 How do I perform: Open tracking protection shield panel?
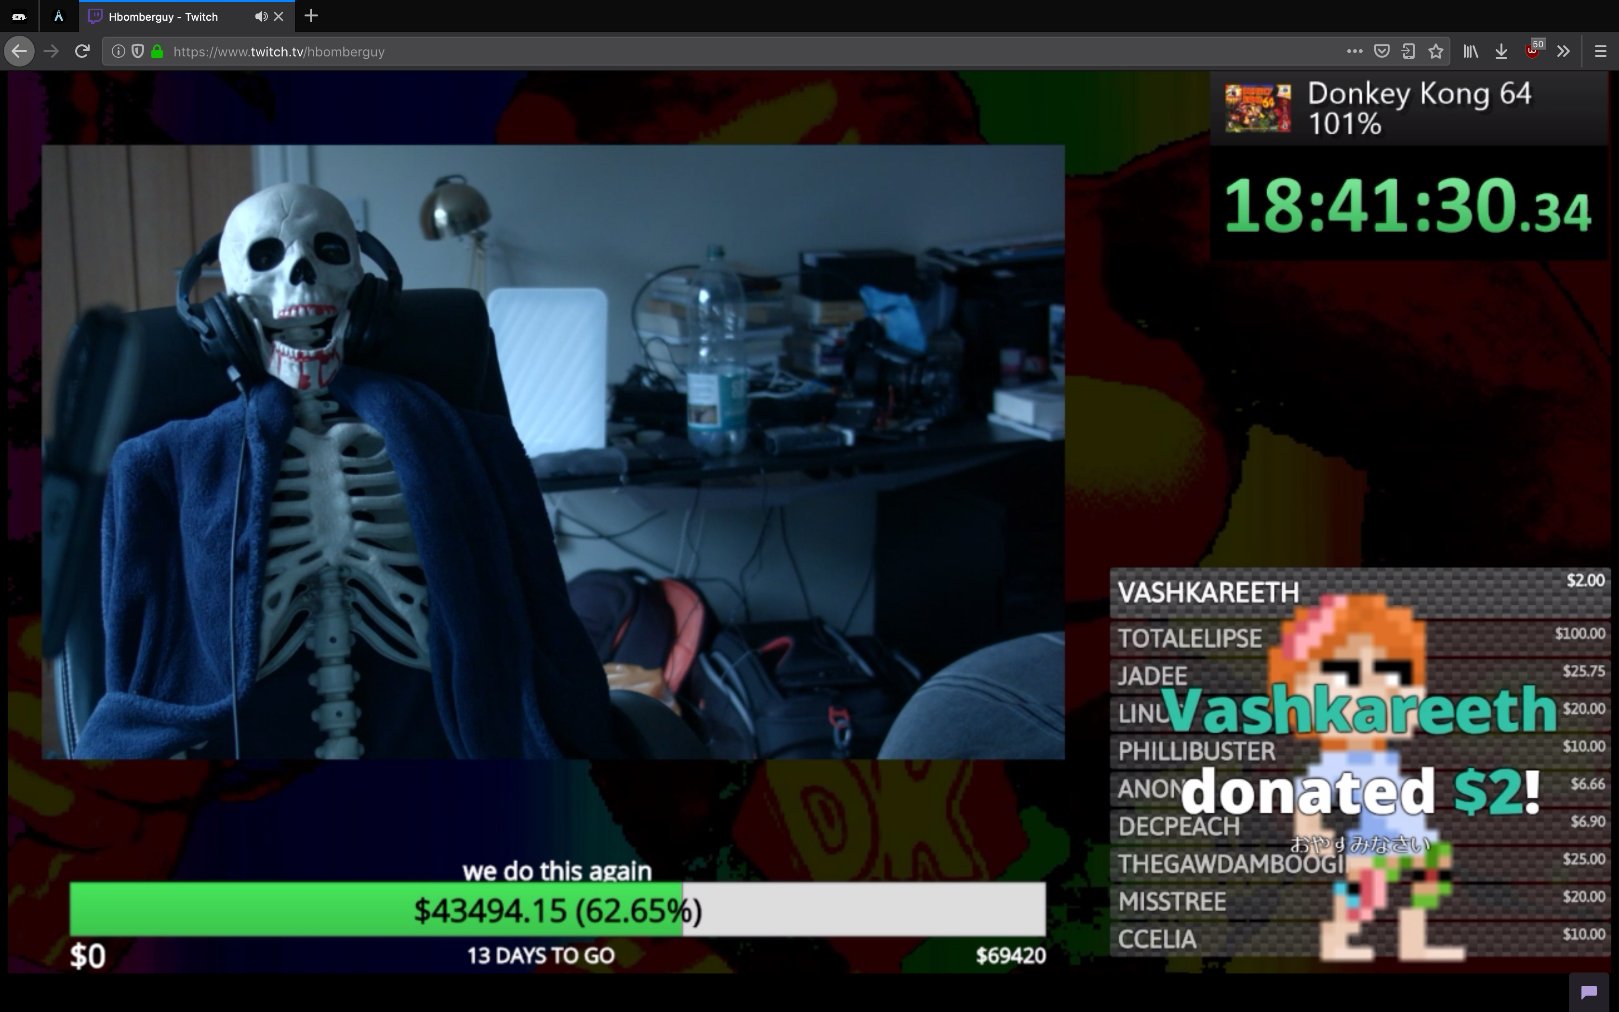click(138, 51)
